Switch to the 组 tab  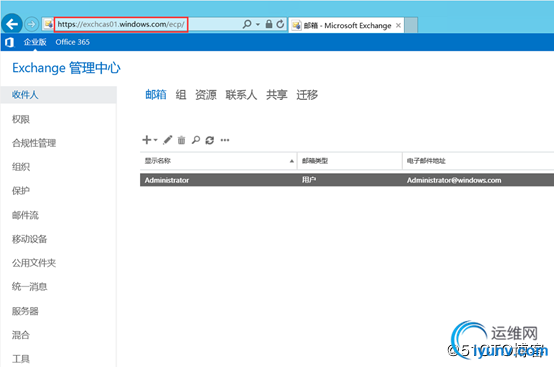pyautogui.click(x=181, y=95)
